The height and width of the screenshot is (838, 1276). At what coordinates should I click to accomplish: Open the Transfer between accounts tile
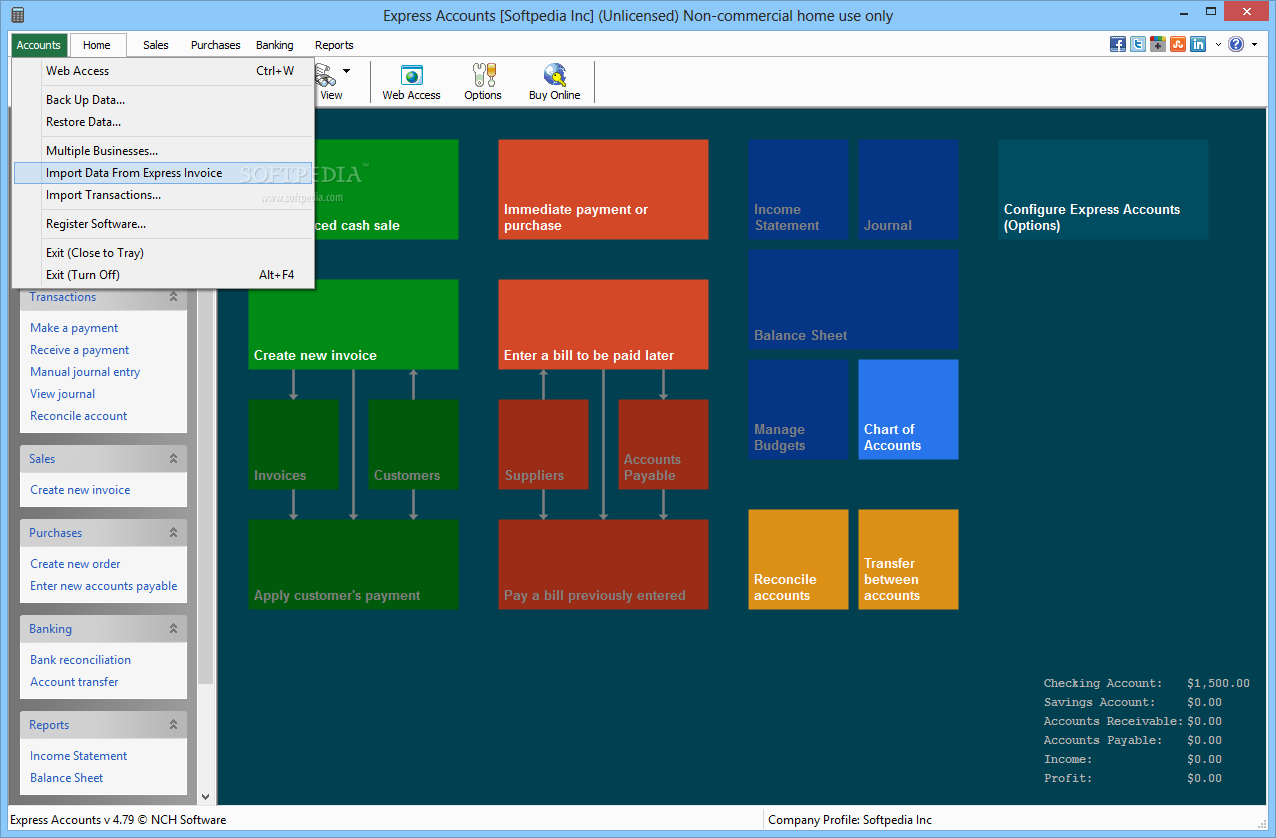pos(908,559)
